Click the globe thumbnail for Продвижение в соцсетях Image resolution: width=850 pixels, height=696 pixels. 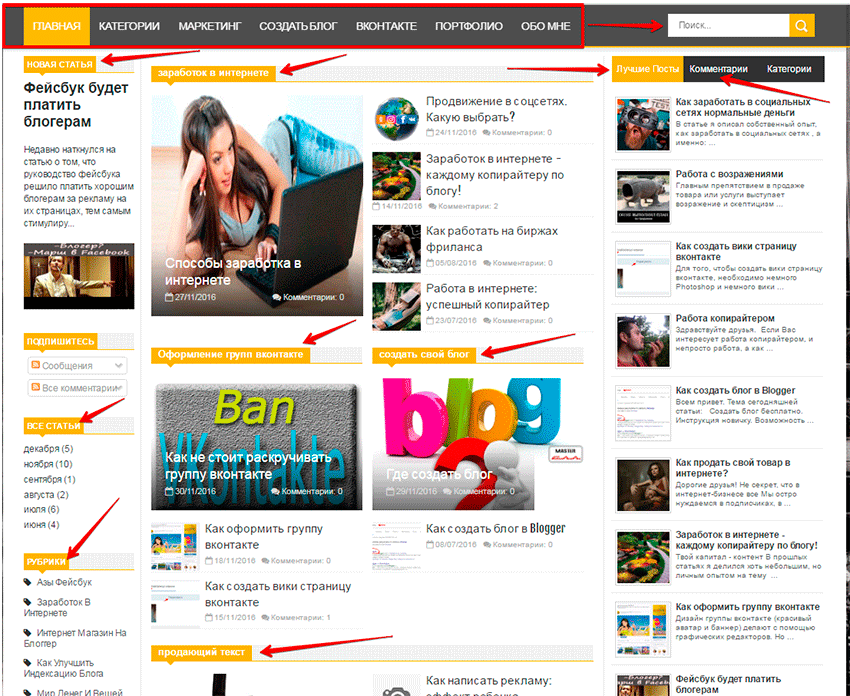pyautogui.click(x=396, y=119)
